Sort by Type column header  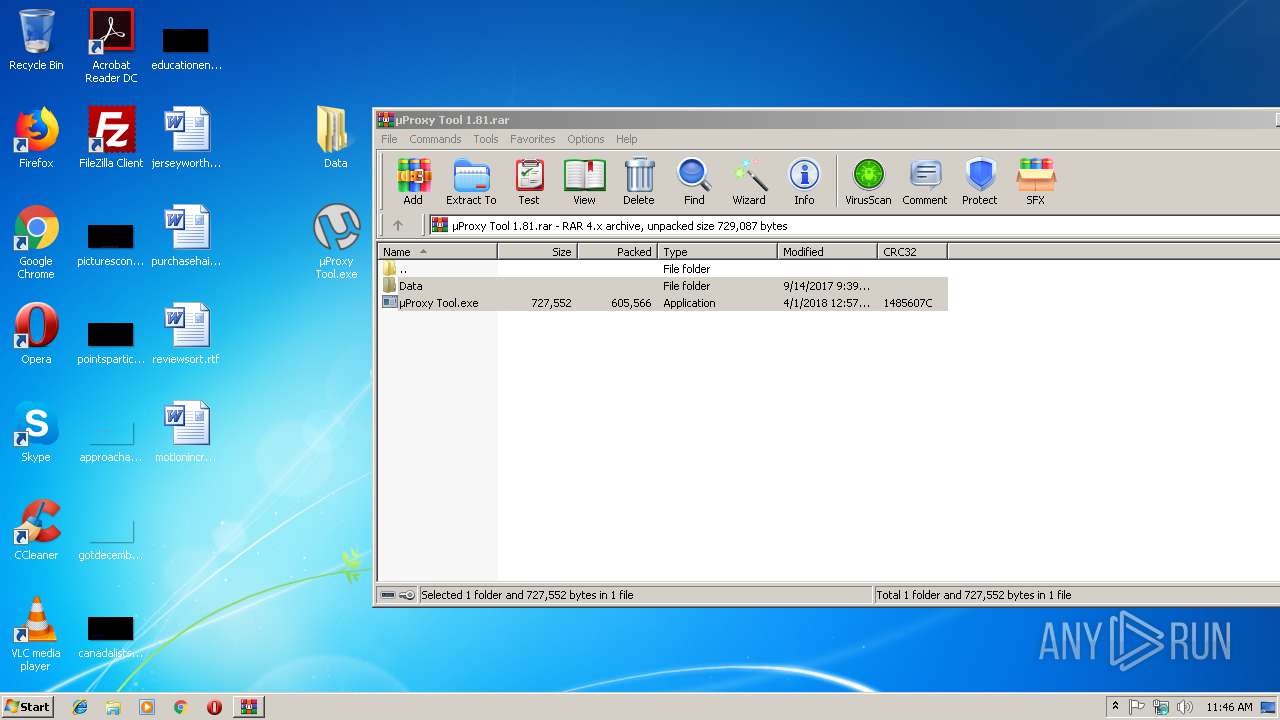pyautogui.click(x=718, y=252)
